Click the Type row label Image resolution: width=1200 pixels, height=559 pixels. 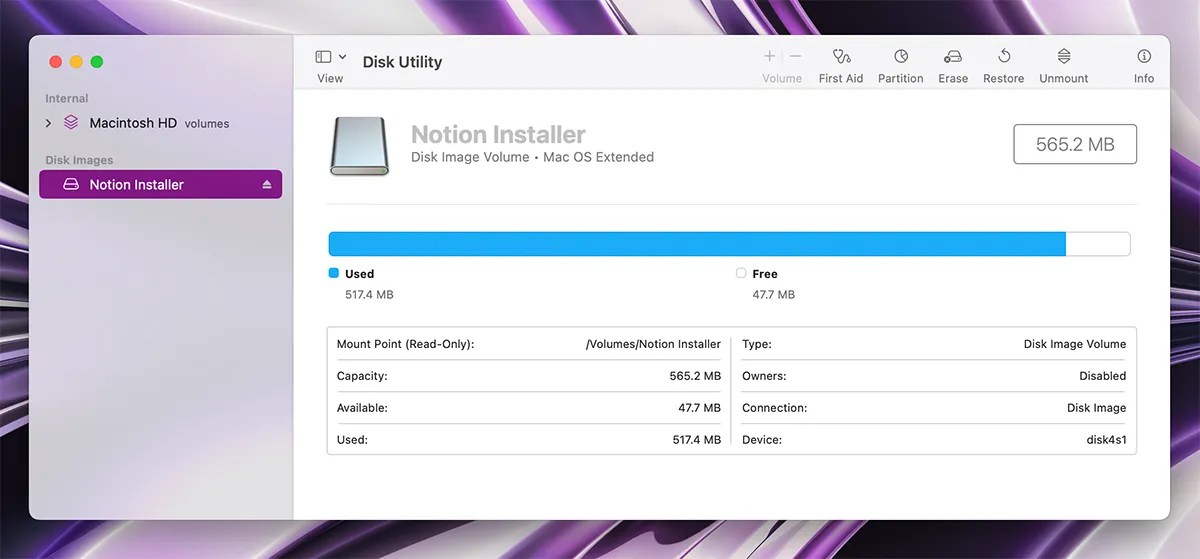[757, 344]
